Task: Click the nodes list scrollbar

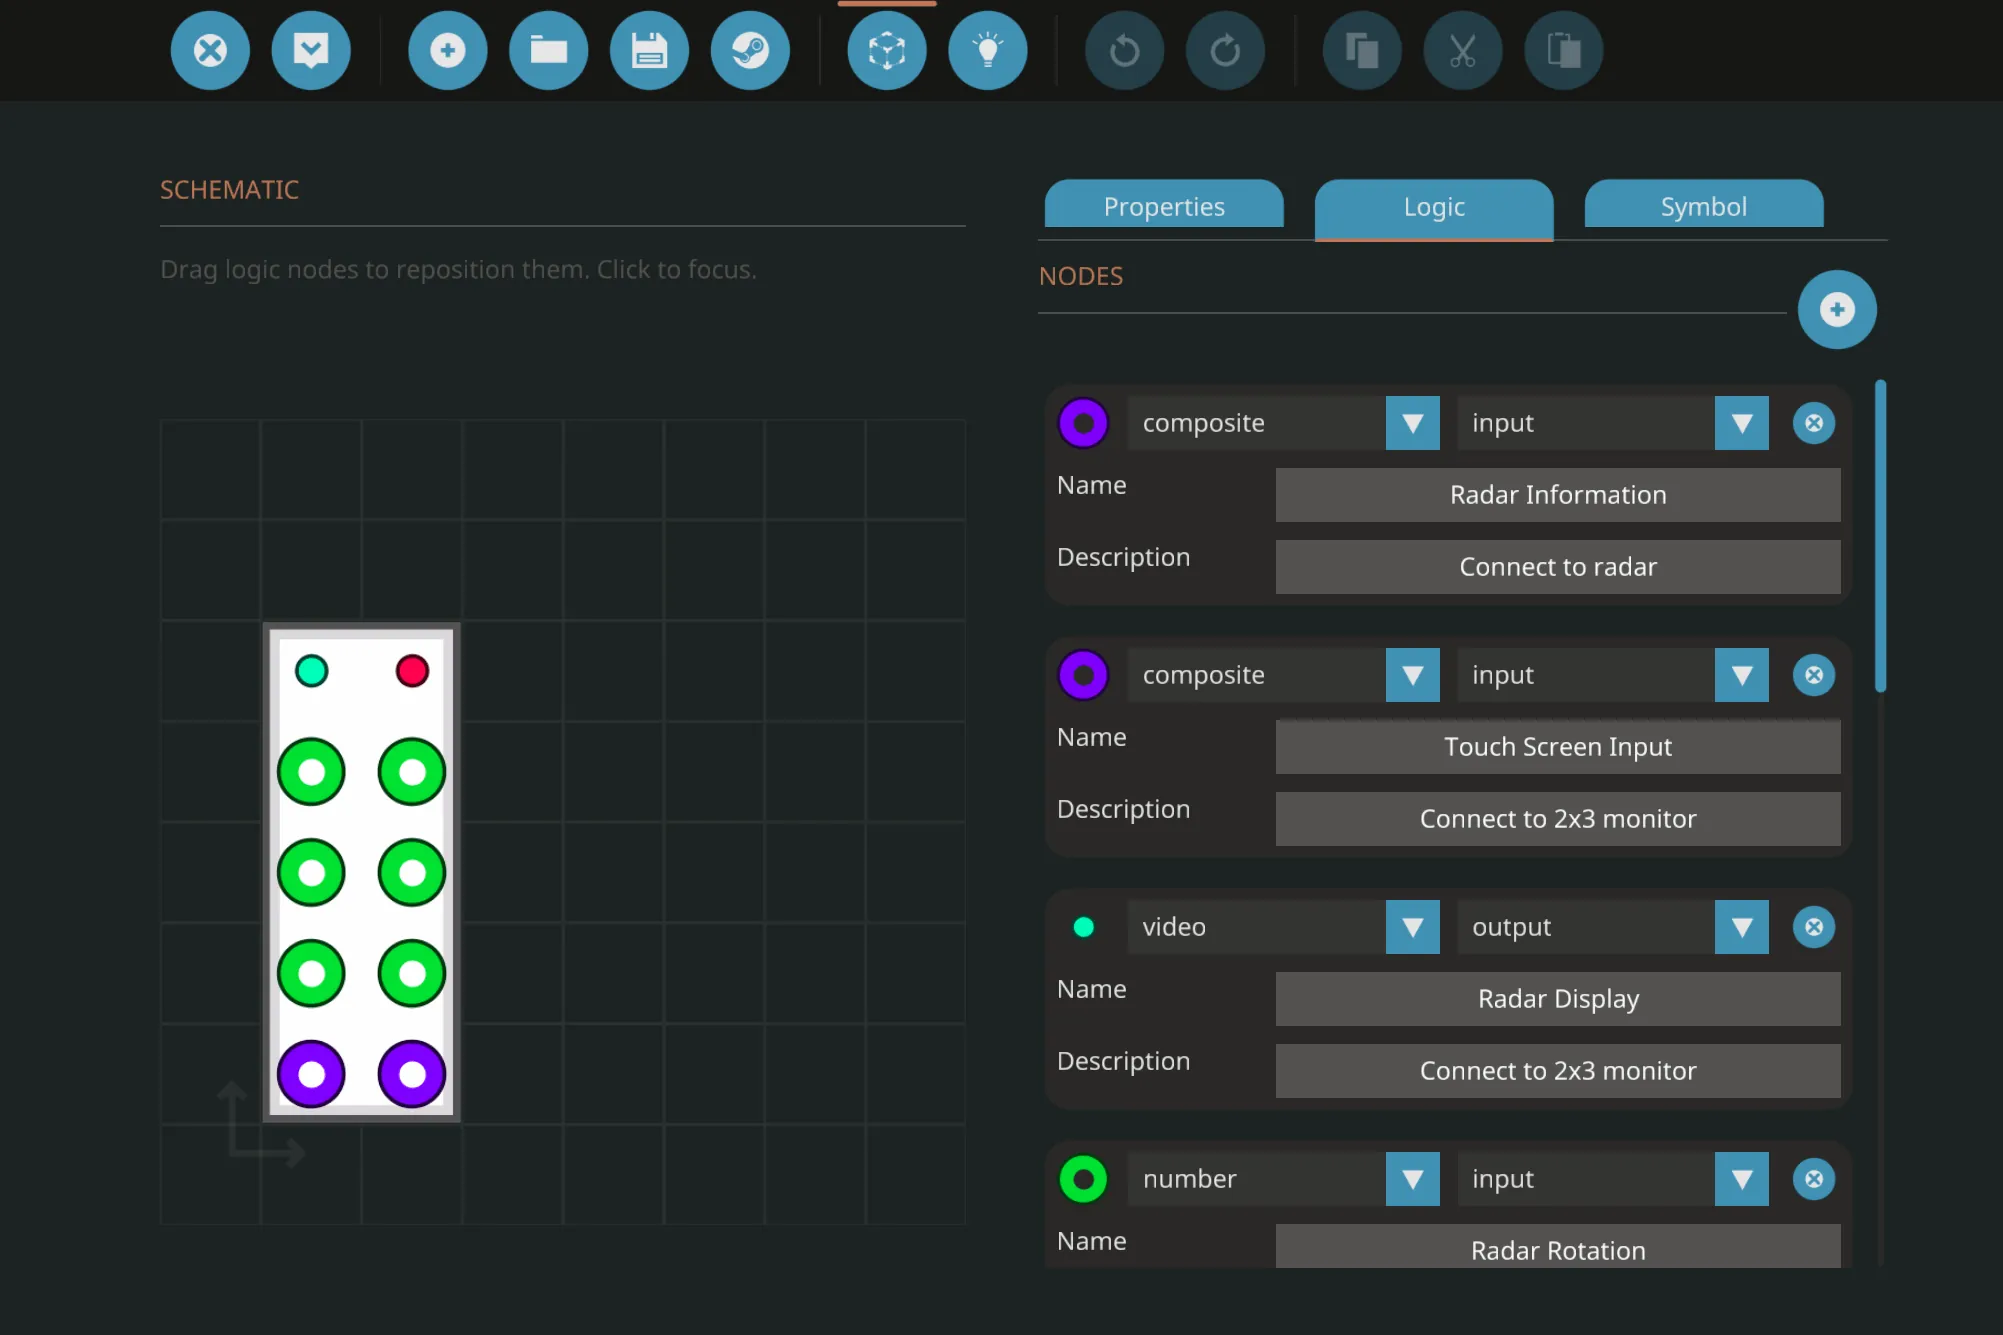Action: 1880,536
